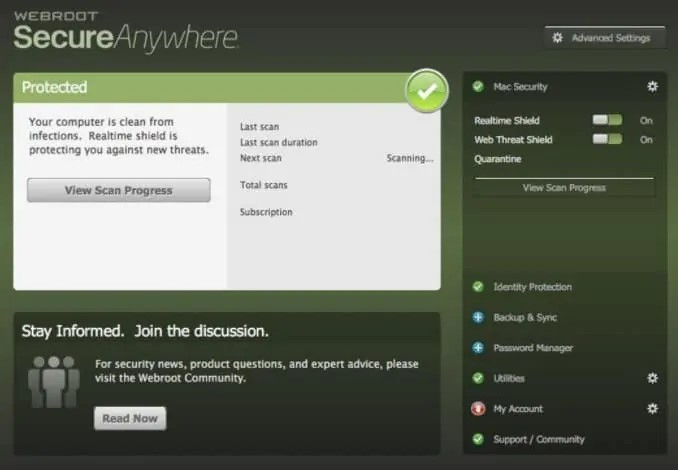Open Quarantine
Viewport: 678px width, 470px height.
click(x=498, y=159)
